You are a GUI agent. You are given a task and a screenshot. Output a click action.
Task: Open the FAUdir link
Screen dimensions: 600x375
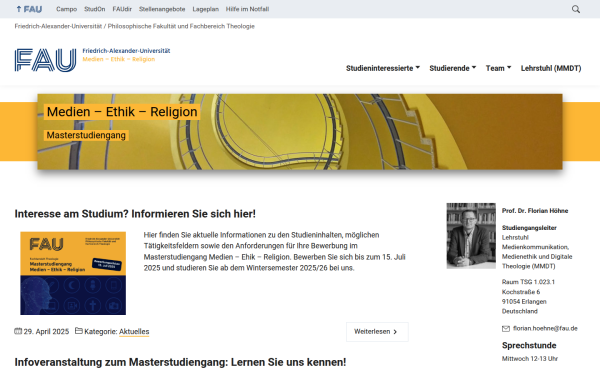pos(122,9)
